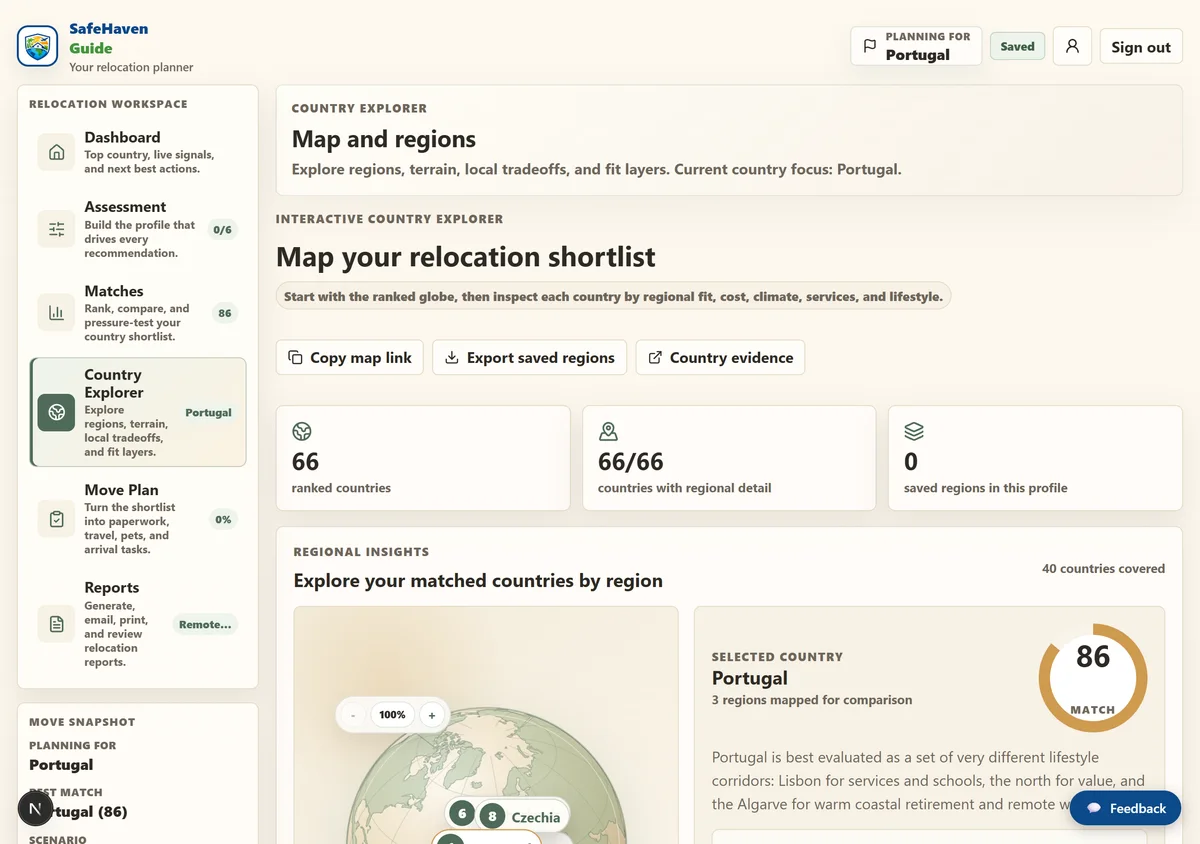Click the 86 match score ring
The image size is (1200, 844).
coord(1093,678)
